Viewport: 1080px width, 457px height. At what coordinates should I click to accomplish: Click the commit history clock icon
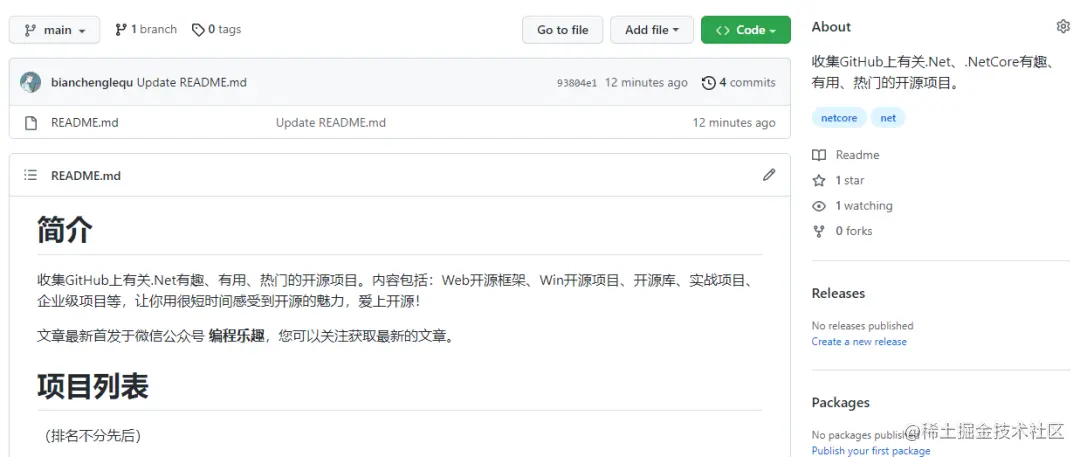click(709, 83)
